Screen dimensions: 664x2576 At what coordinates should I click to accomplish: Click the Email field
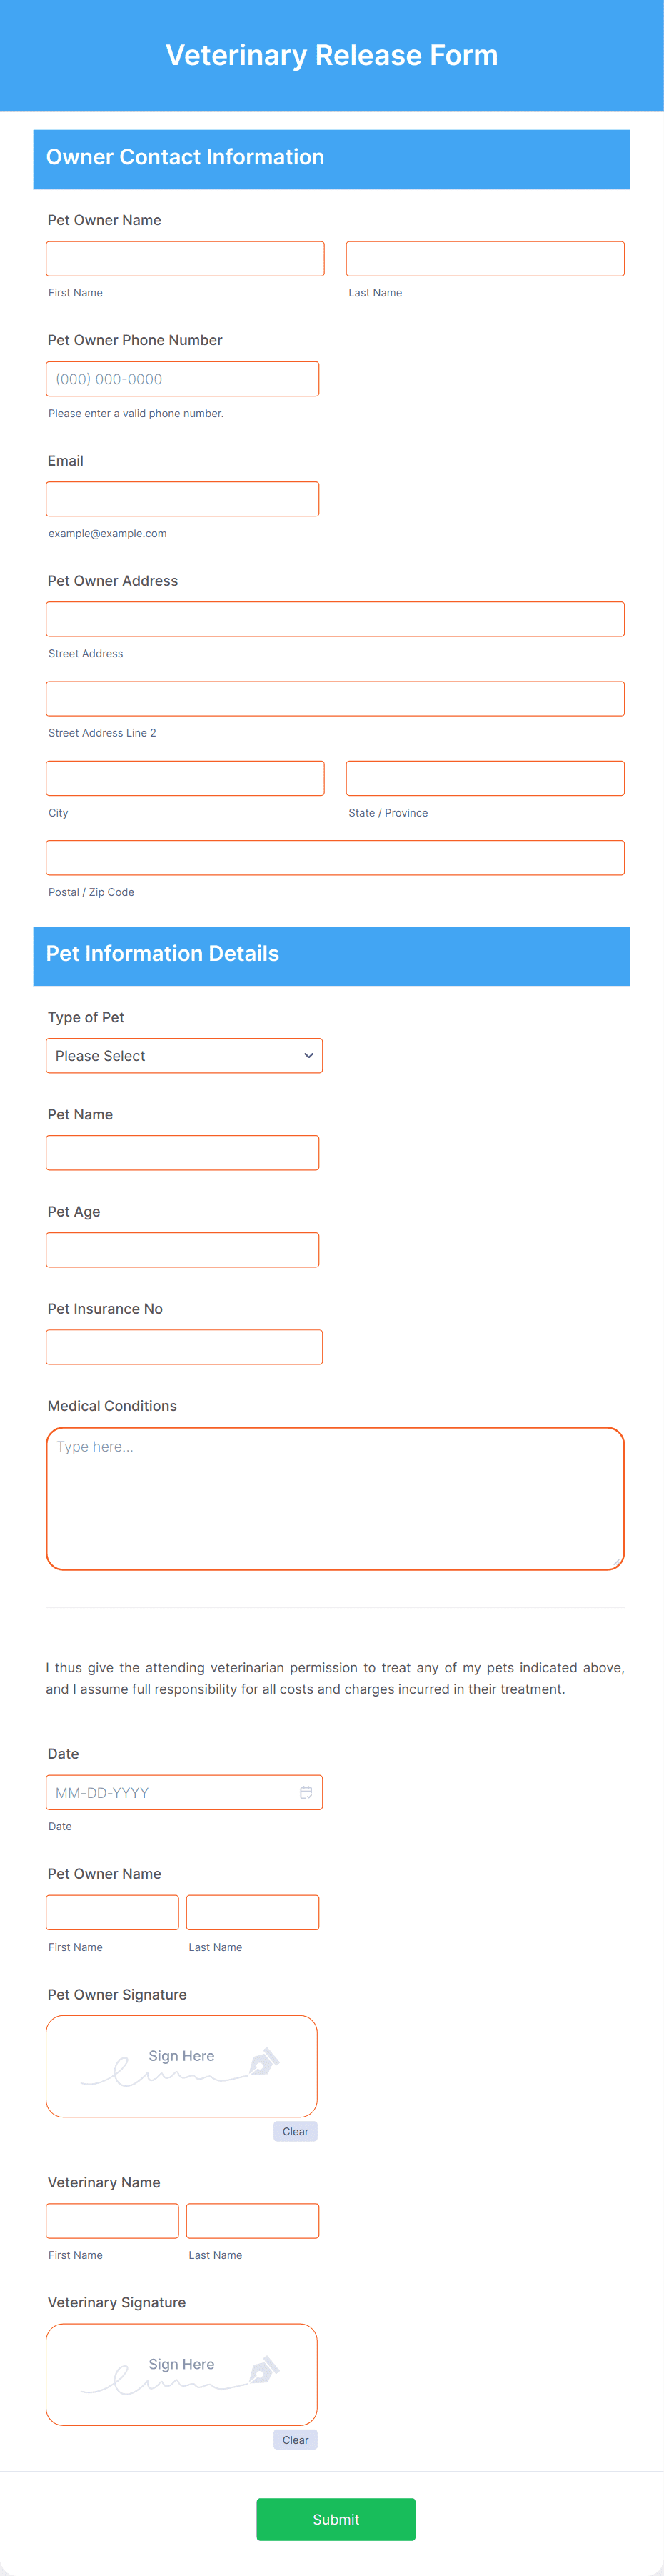[182, 498]
